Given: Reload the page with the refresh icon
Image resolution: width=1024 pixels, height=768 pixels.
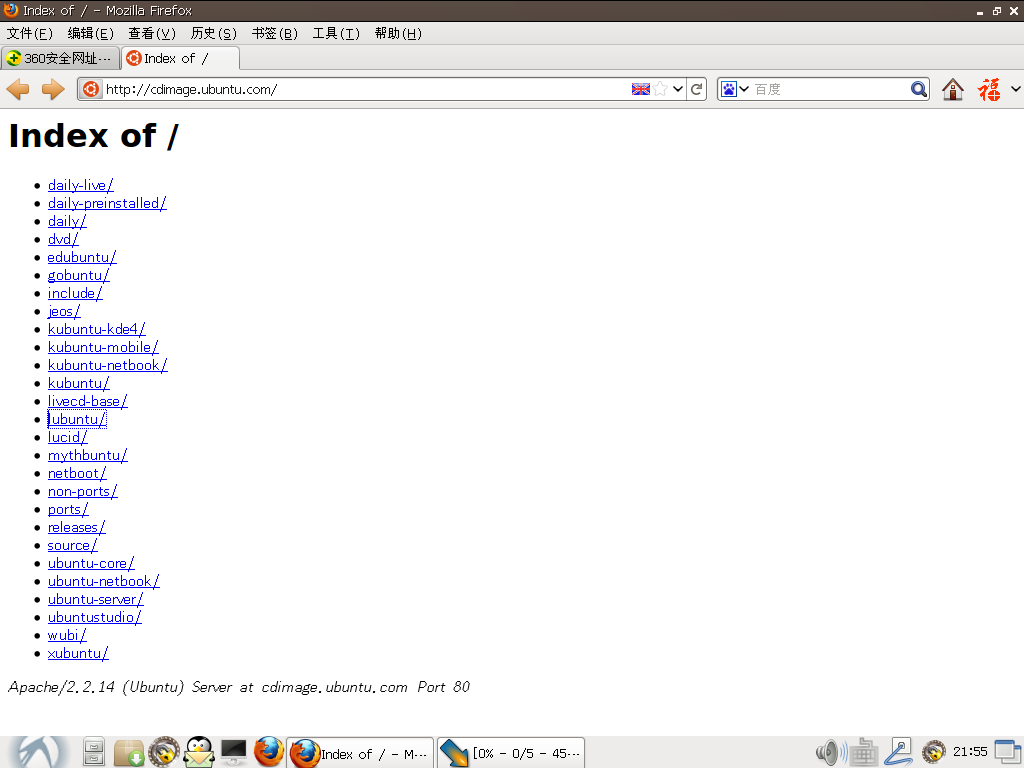Looking at the screenshot, I should coord(697,89).
